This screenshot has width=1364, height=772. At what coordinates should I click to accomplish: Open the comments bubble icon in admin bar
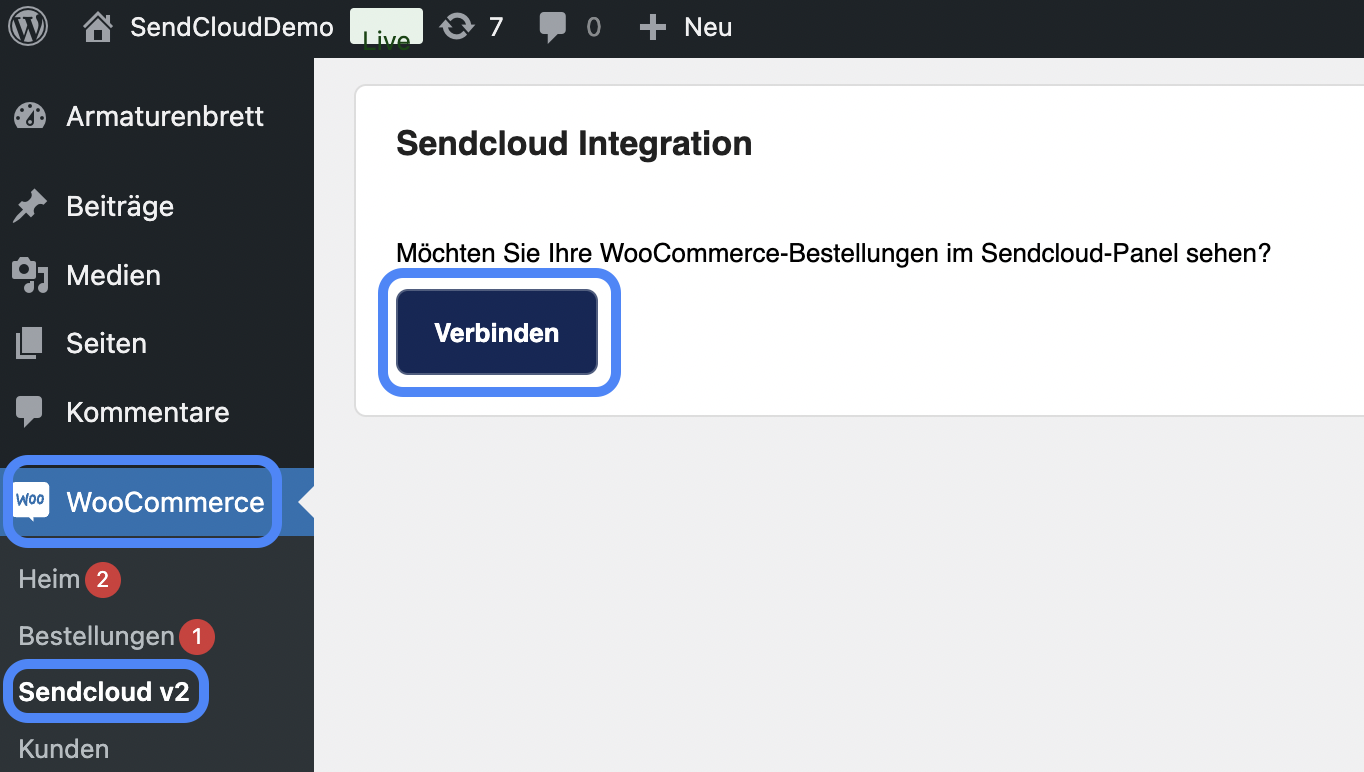pos(552,28)
